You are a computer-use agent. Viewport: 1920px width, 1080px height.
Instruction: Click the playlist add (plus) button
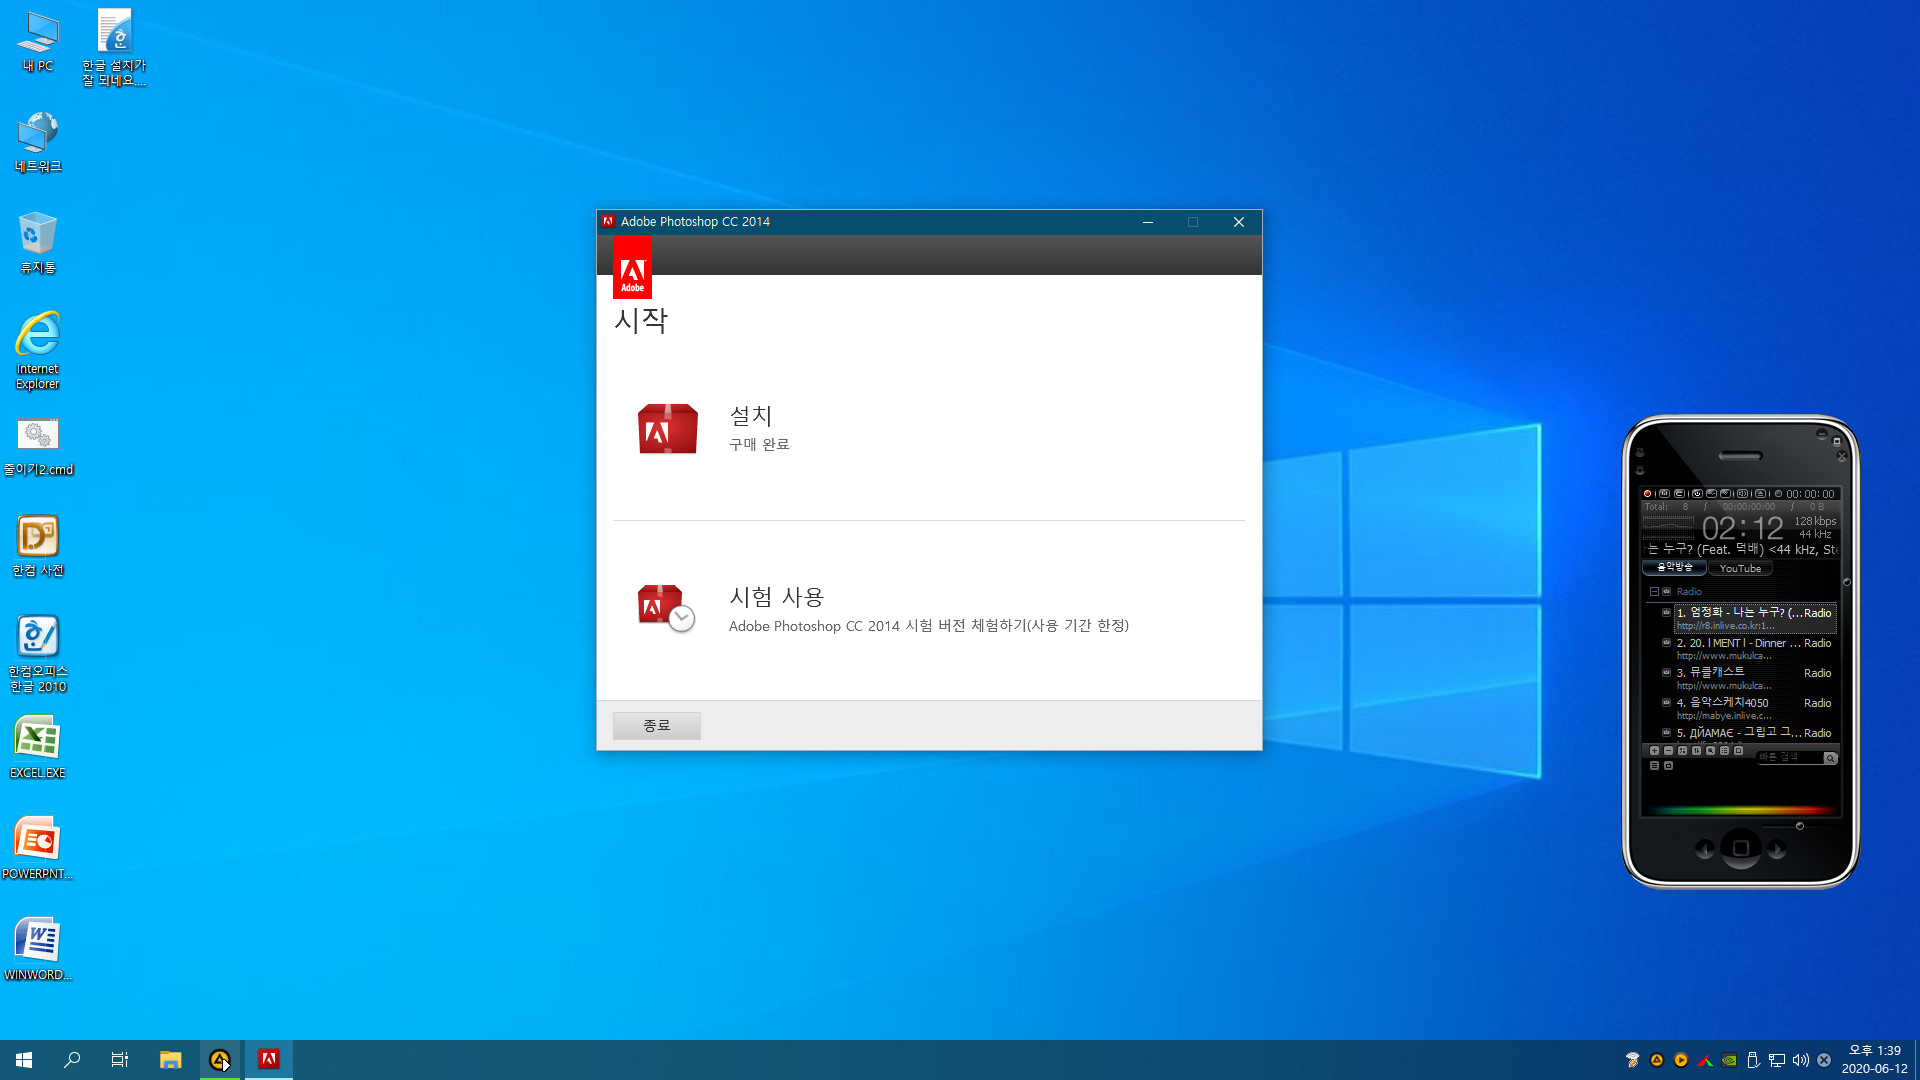[x=1654, y=750]
